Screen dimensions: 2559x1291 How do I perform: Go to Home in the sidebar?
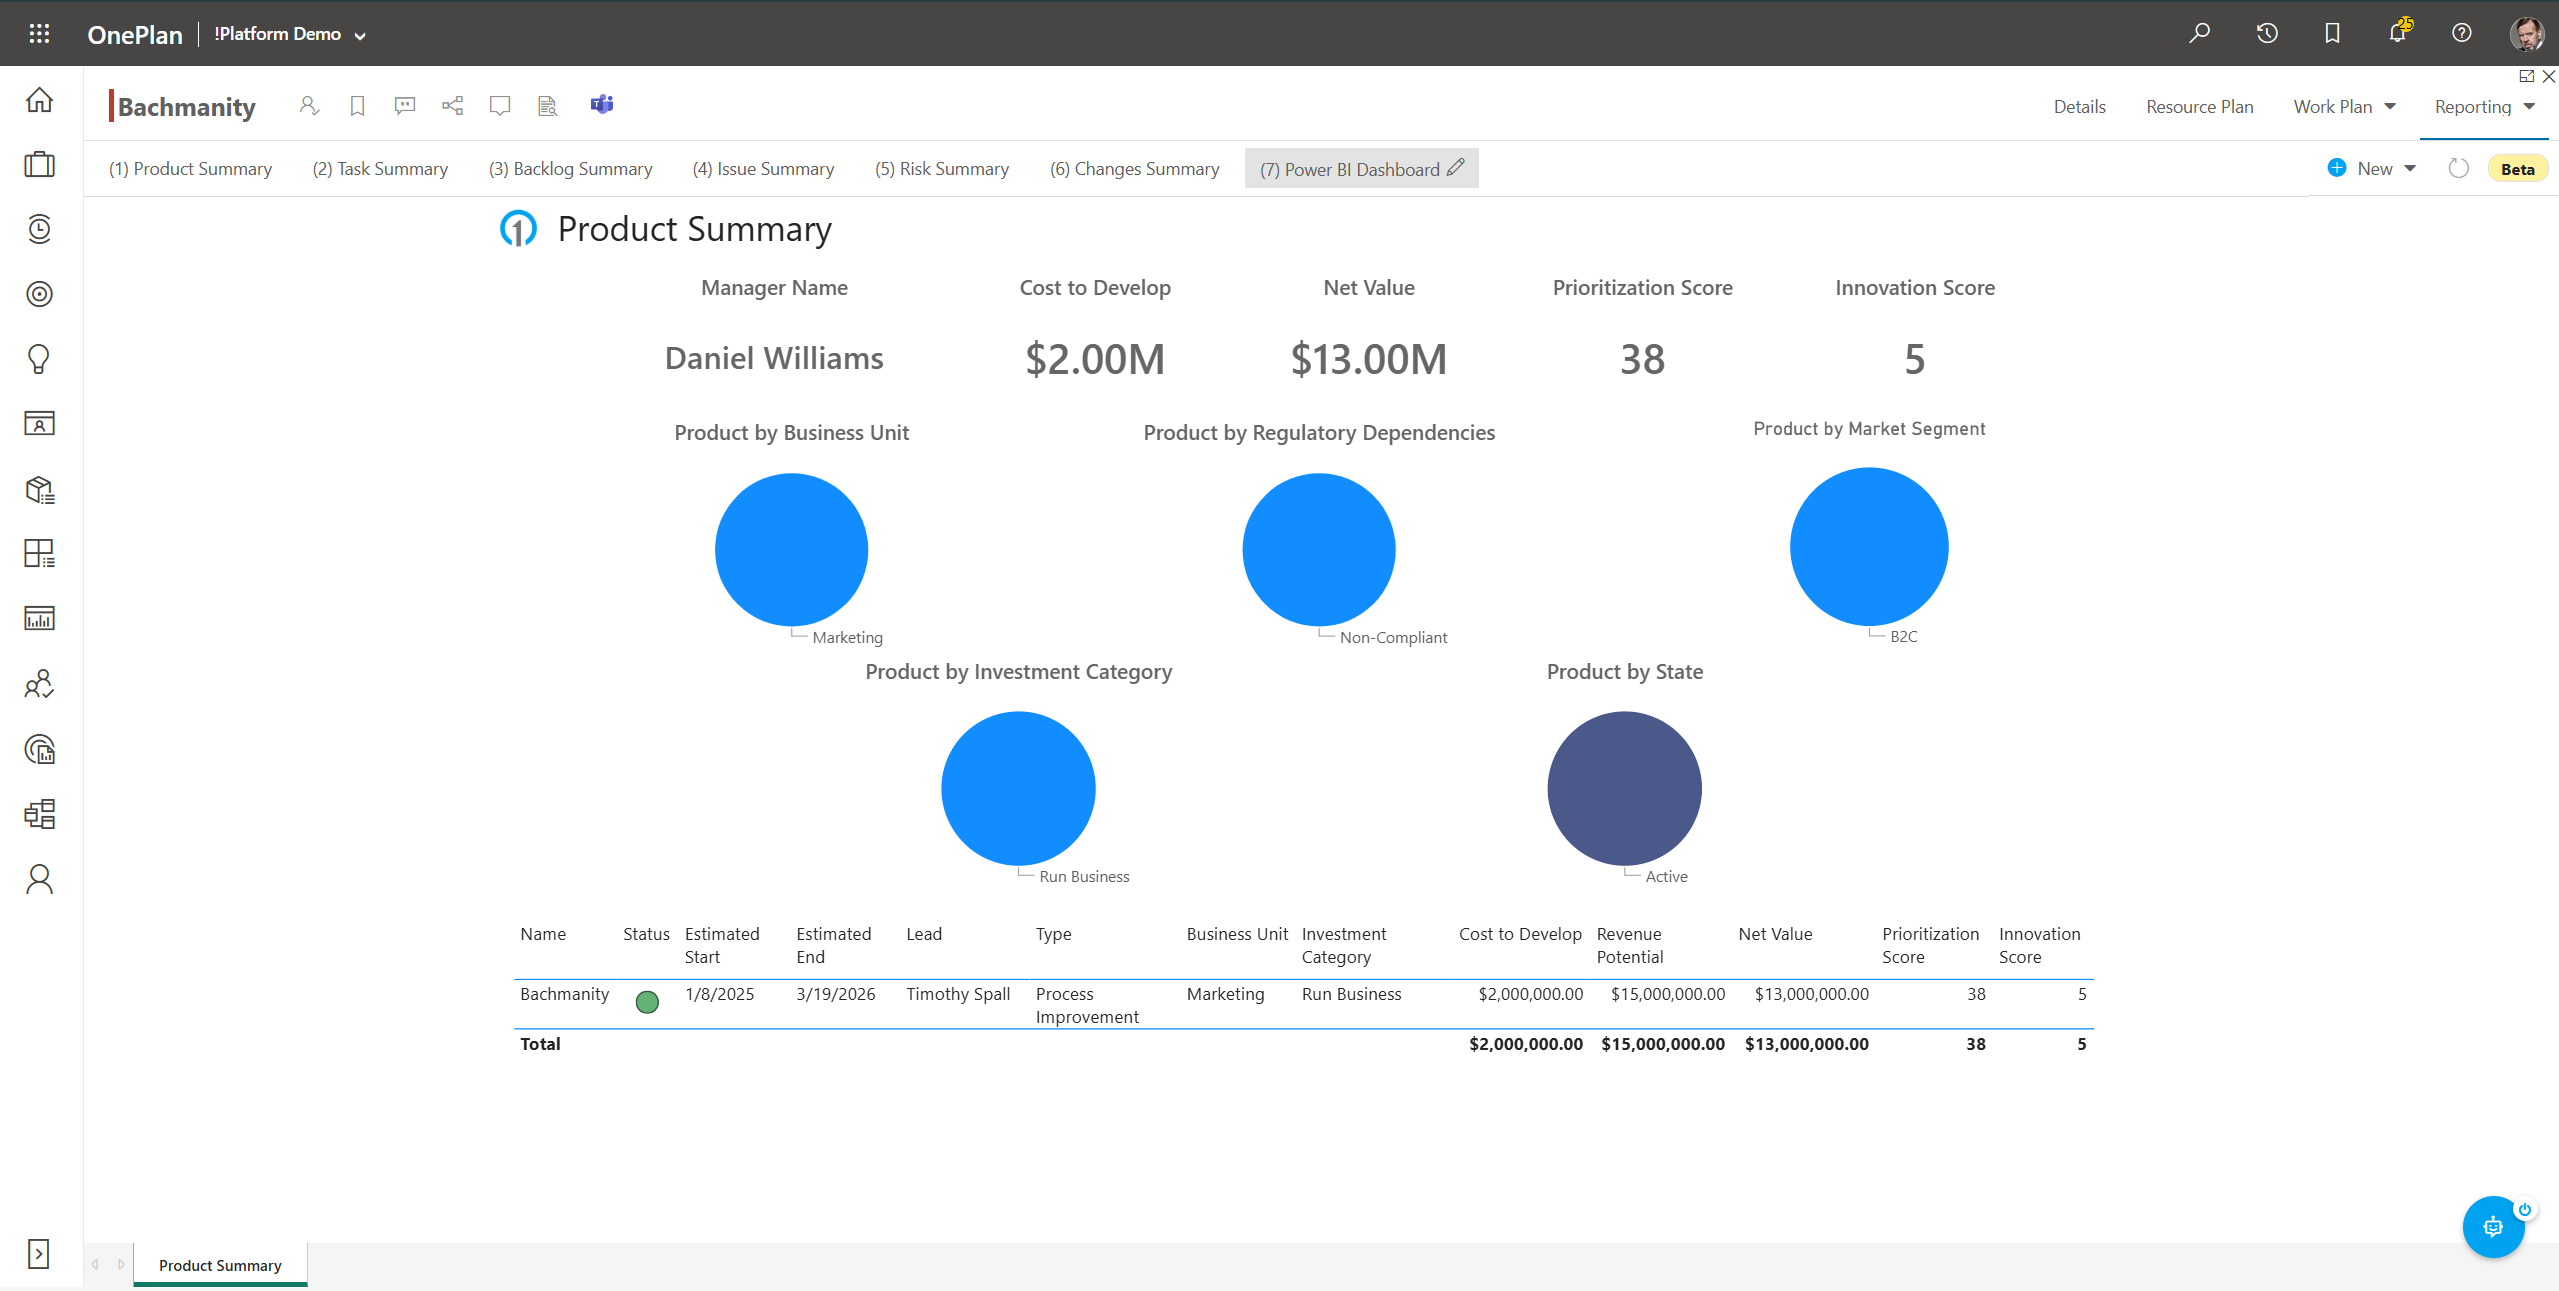click(x=39, y=100)
